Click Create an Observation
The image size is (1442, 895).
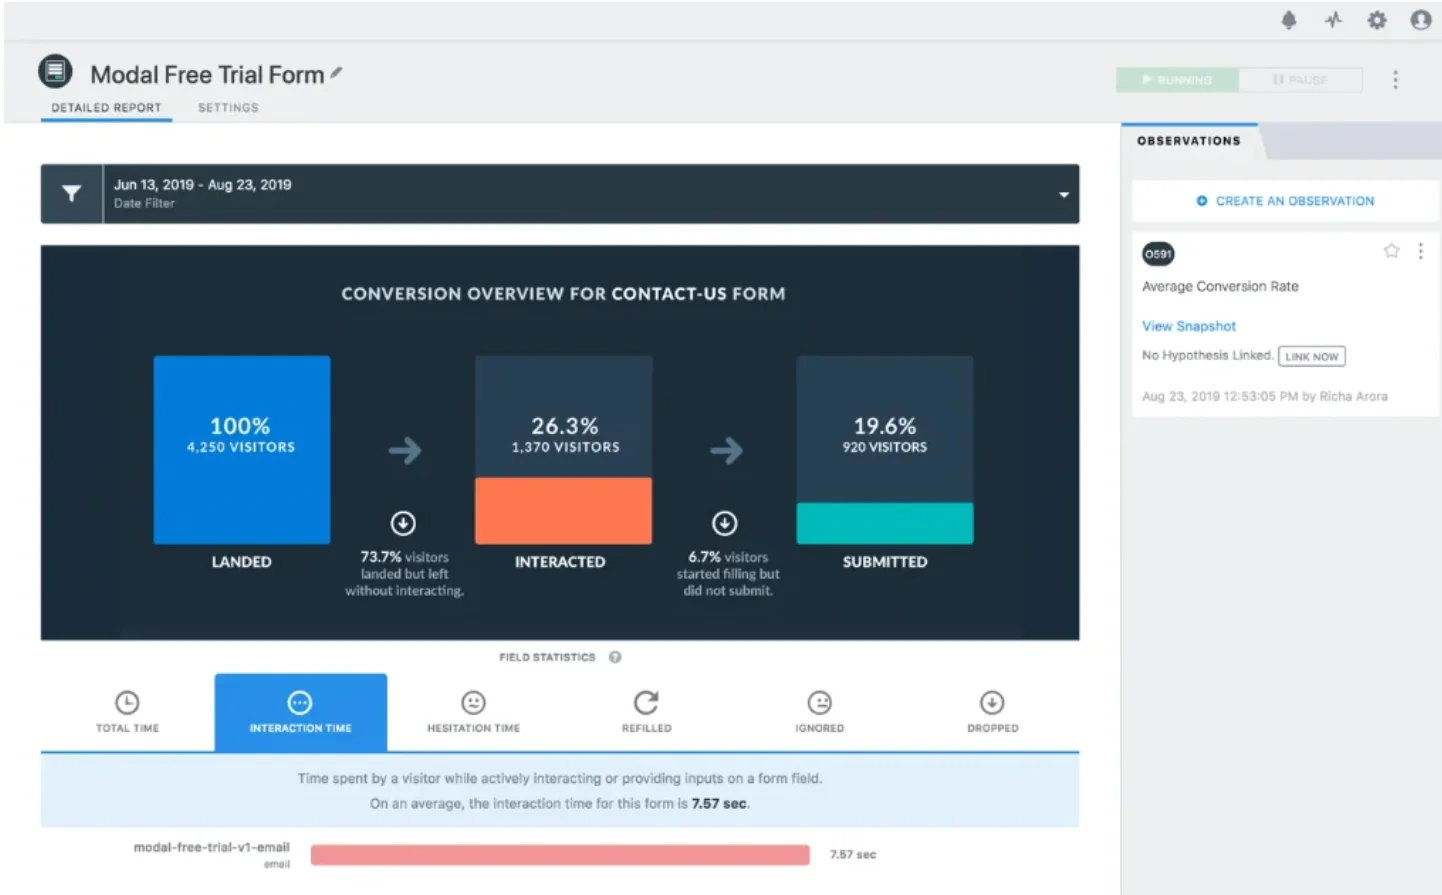[x=1285, y=201]
